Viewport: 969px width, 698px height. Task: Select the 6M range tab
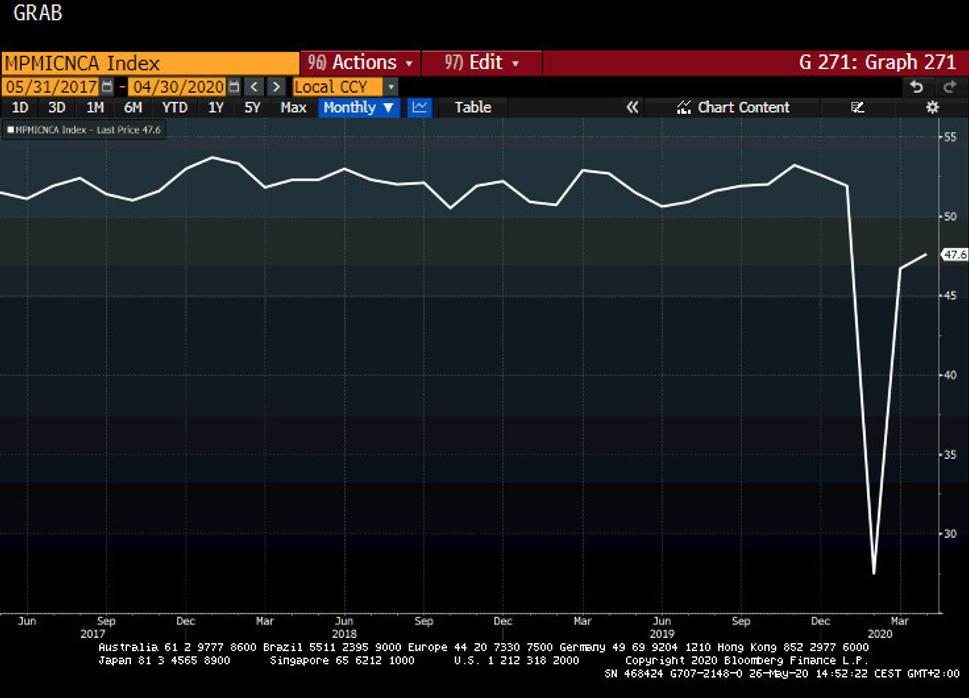133,107
